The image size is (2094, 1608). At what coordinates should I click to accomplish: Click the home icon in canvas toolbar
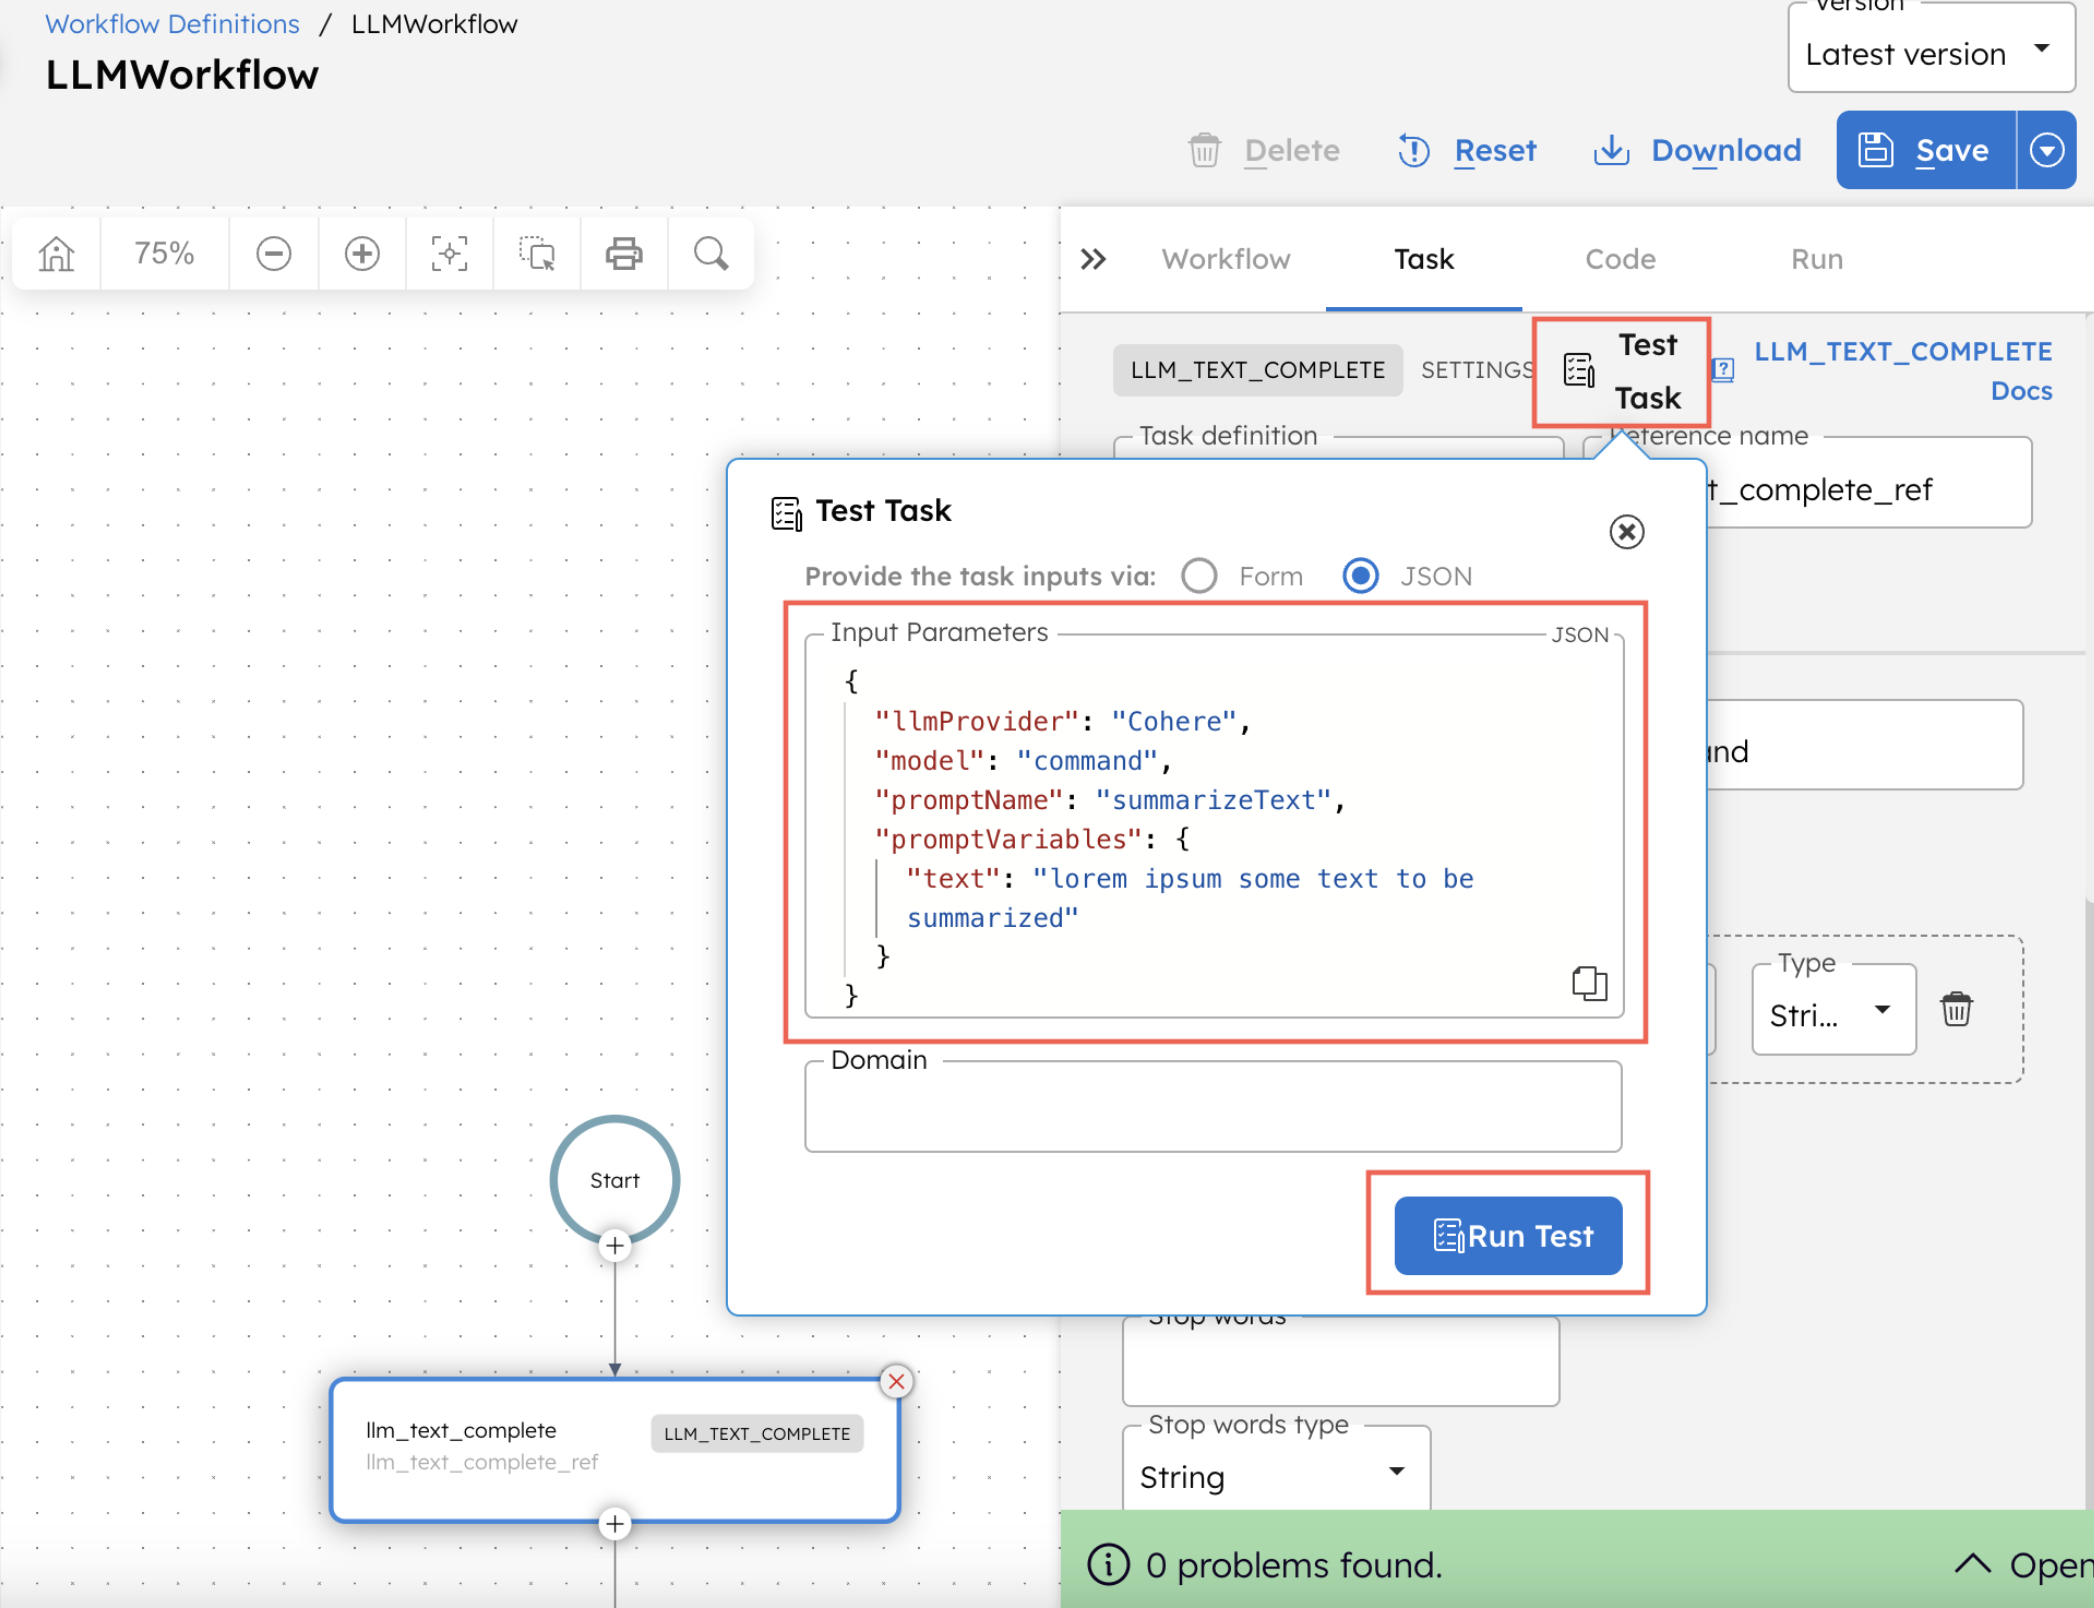[x=57, y=254]
